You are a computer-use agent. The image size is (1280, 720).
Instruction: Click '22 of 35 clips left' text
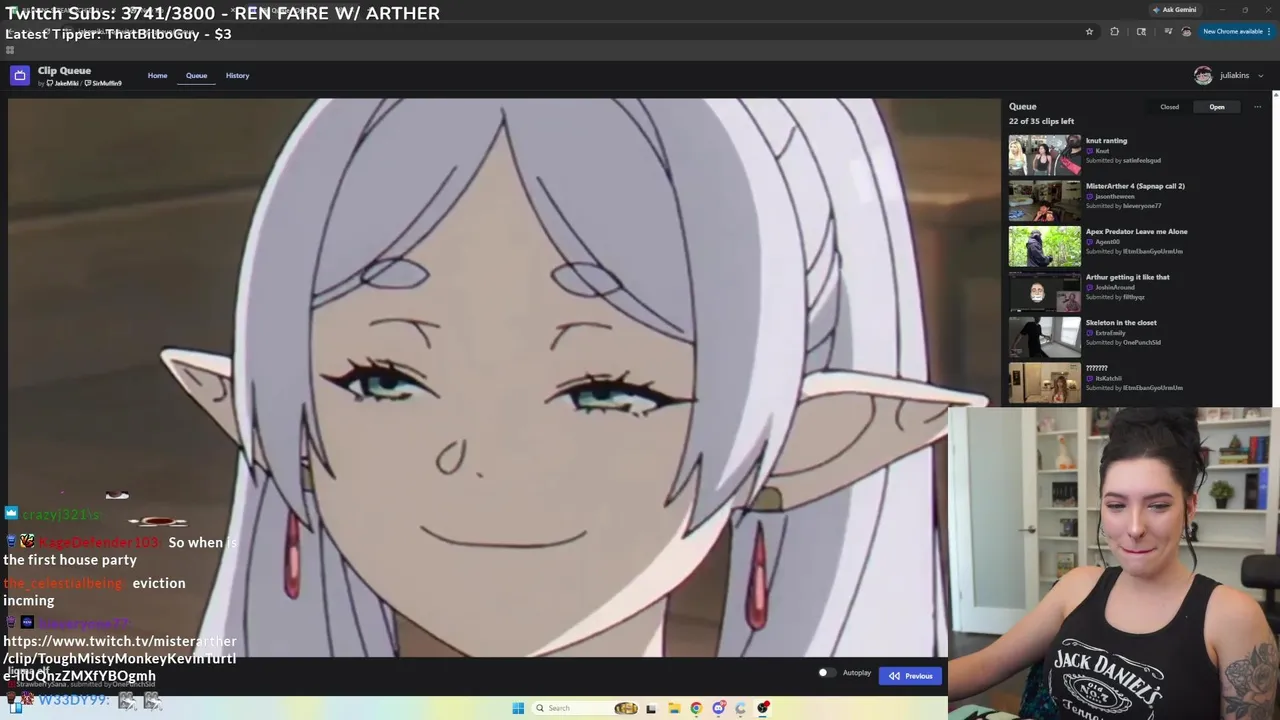tap(1041, 122)
